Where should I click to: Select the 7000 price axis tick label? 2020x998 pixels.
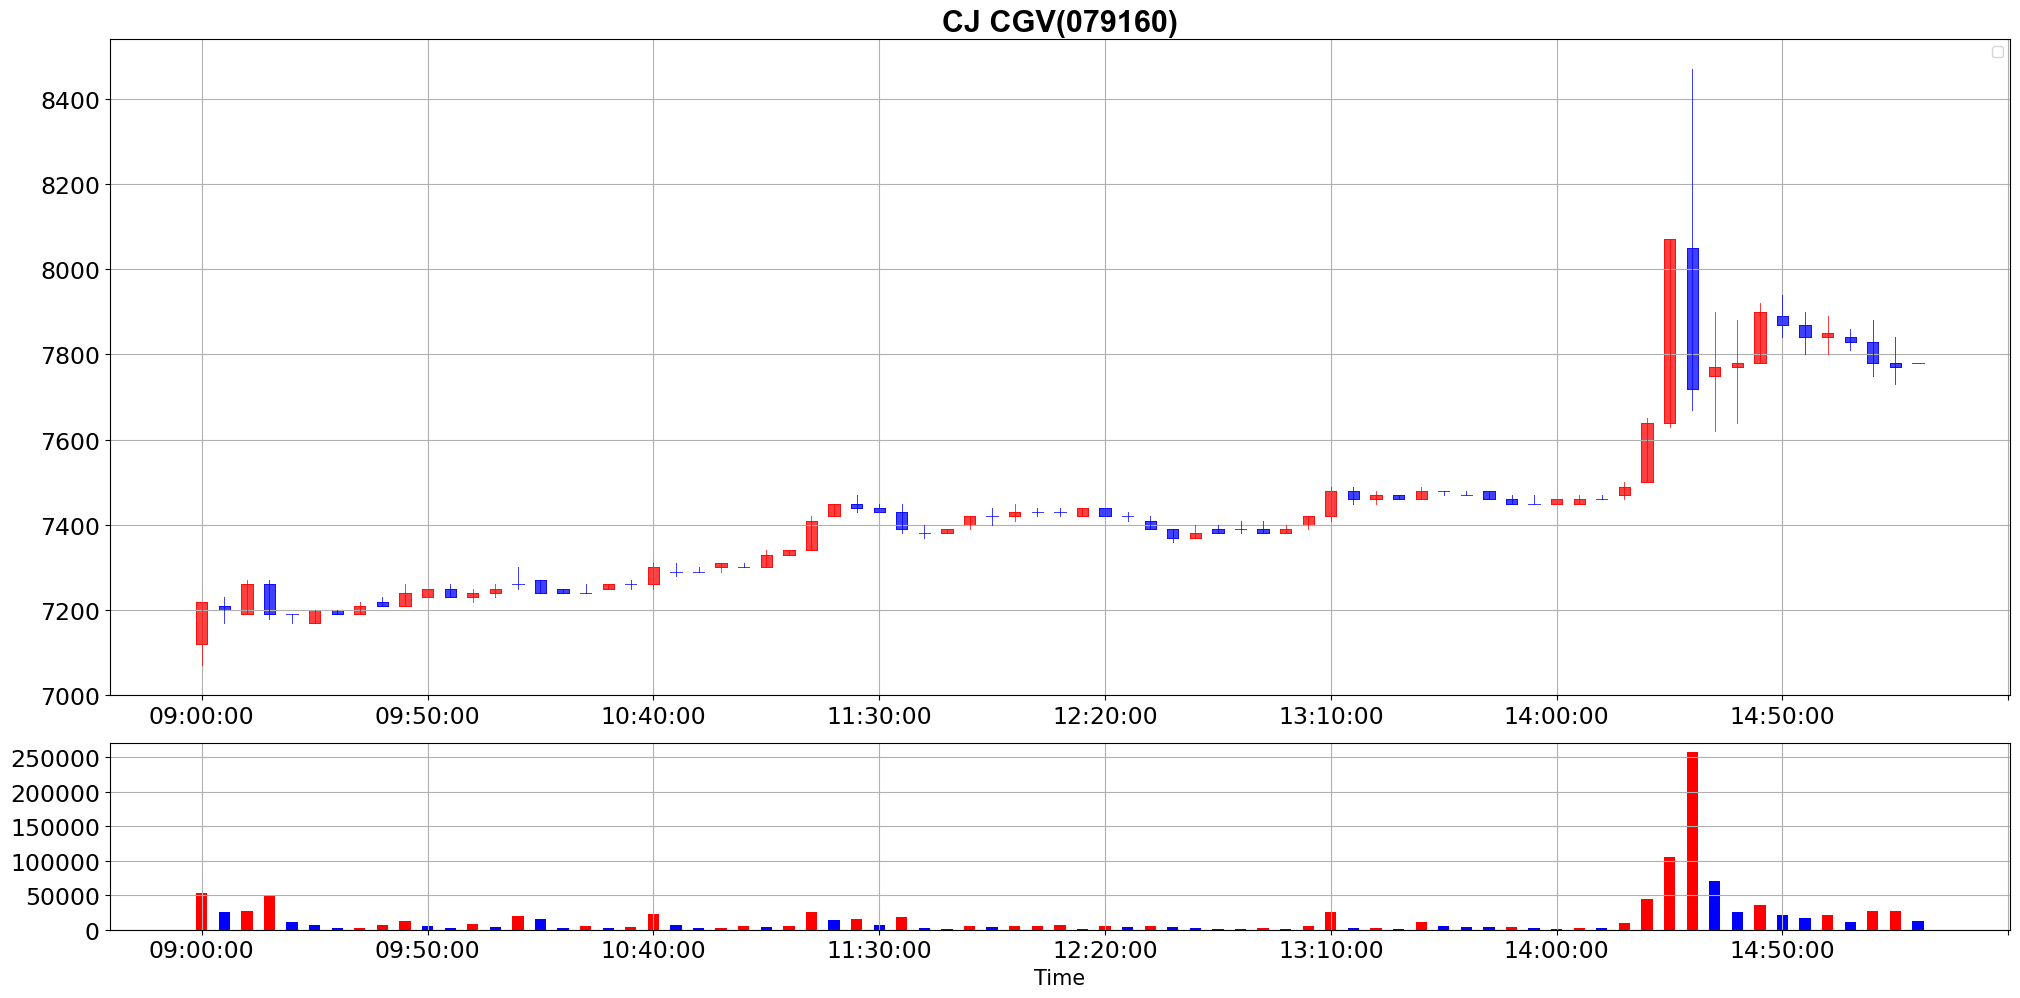(70, 696)
